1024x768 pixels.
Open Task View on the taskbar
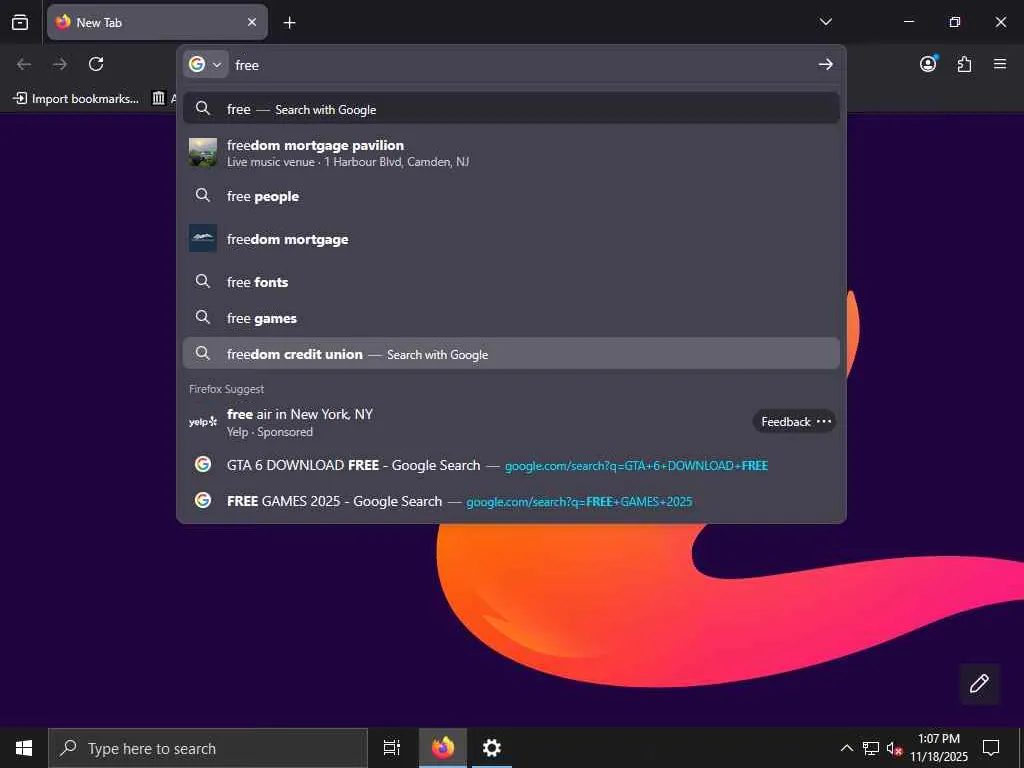(x=392, y=748)
